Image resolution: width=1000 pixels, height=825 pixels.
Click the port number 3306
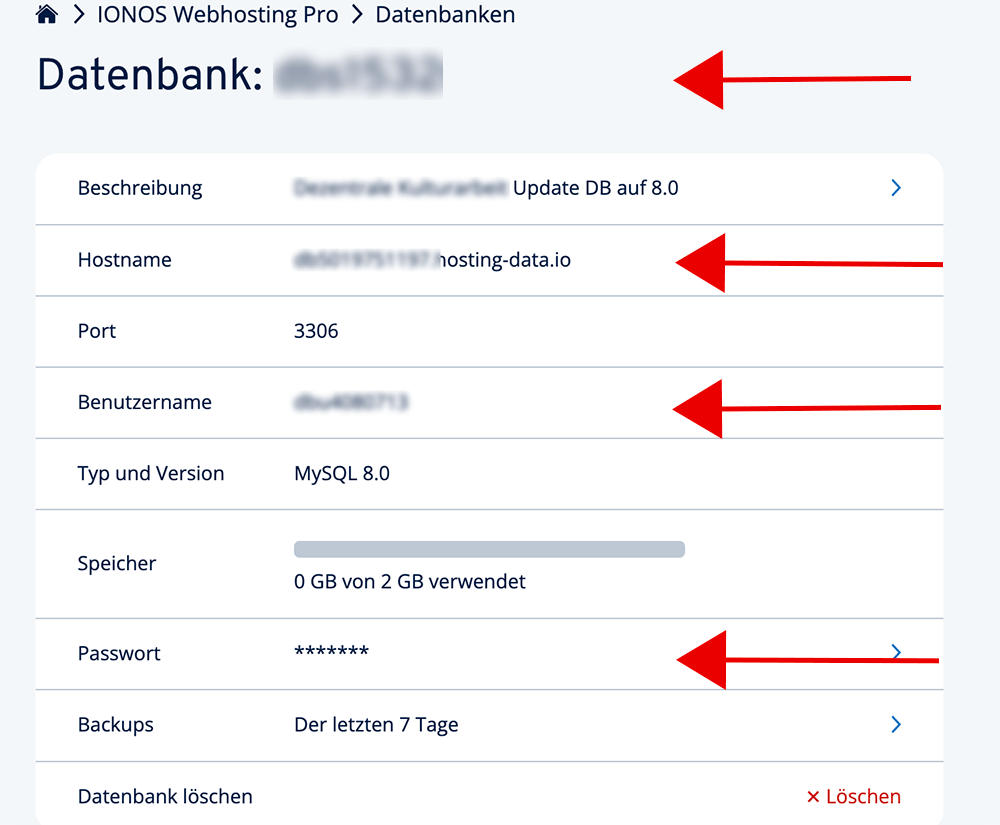[x=316, y=331]
